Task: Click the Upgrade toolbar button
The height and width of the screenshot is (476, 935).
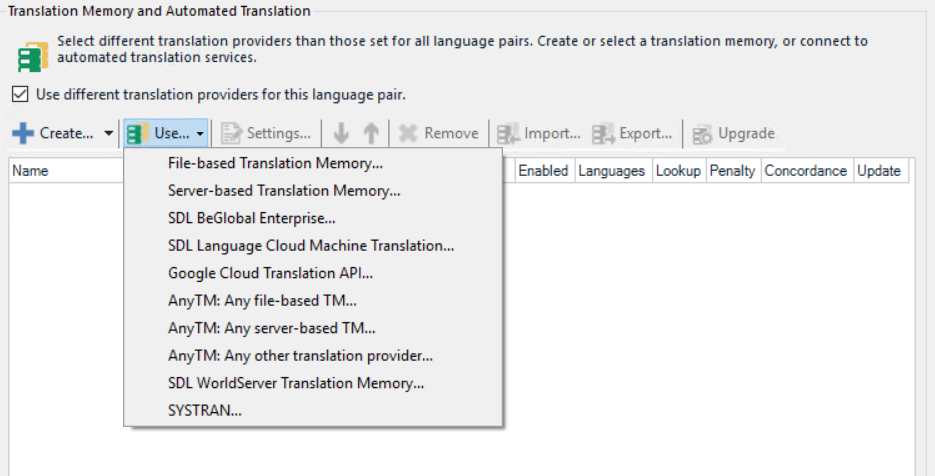Action: click(733, 133)
